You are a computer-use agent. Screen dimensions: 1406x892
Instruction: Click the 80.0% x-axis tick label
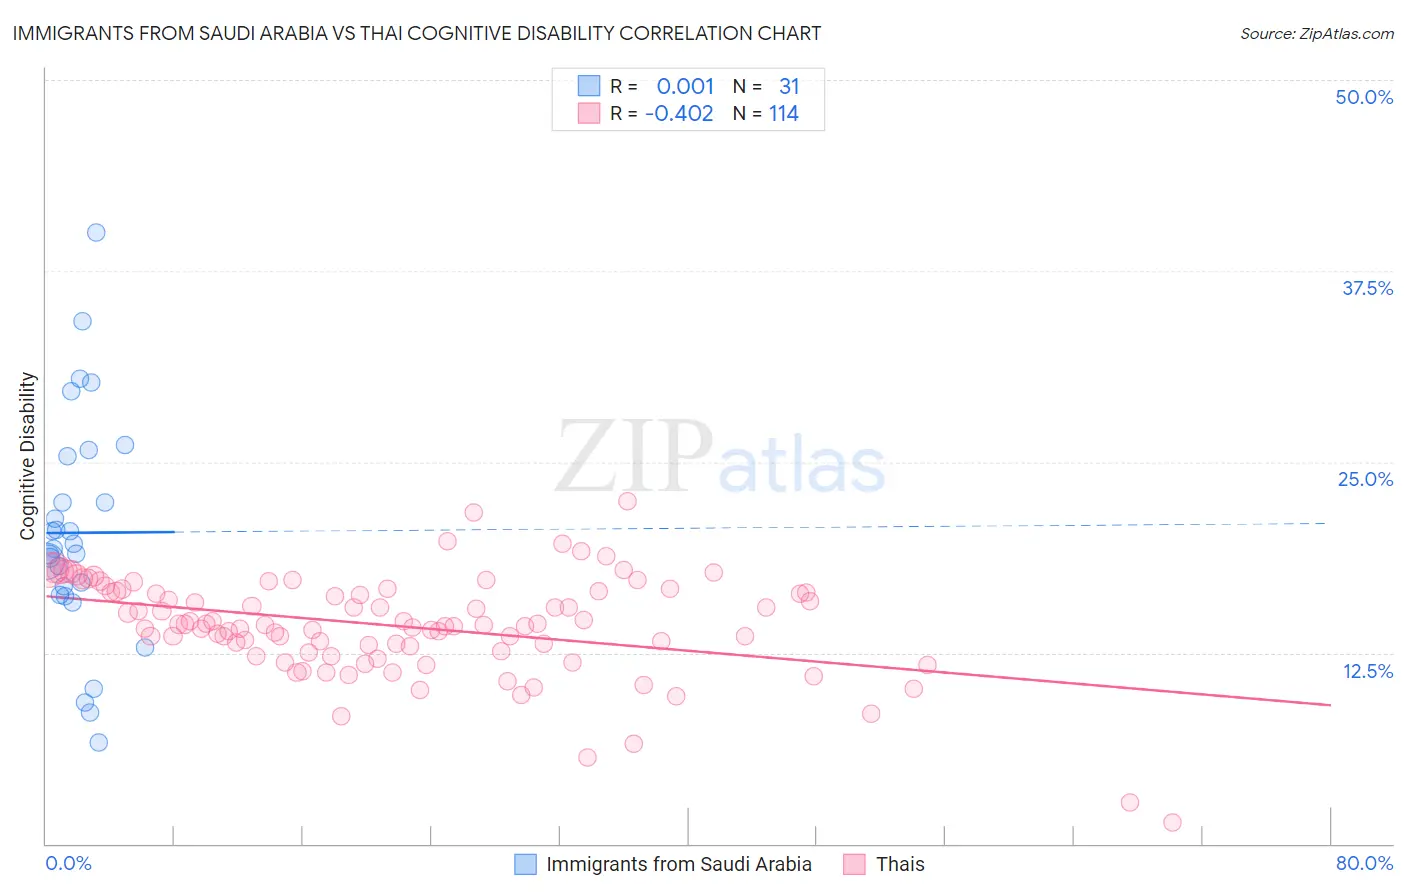[1364, 863]
